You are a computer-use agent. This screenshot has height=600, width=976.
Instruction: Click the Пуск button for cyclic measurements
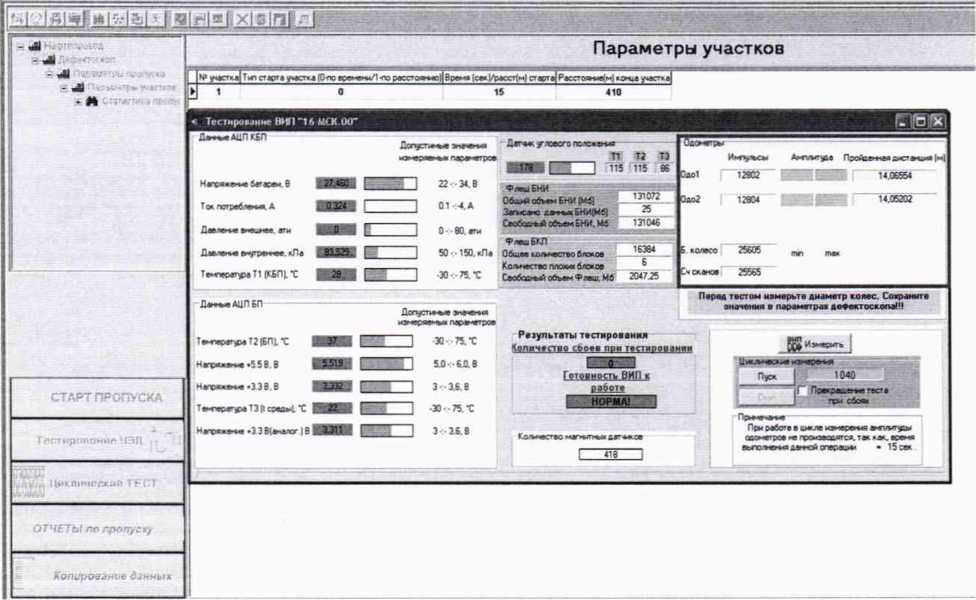(767, 376)
